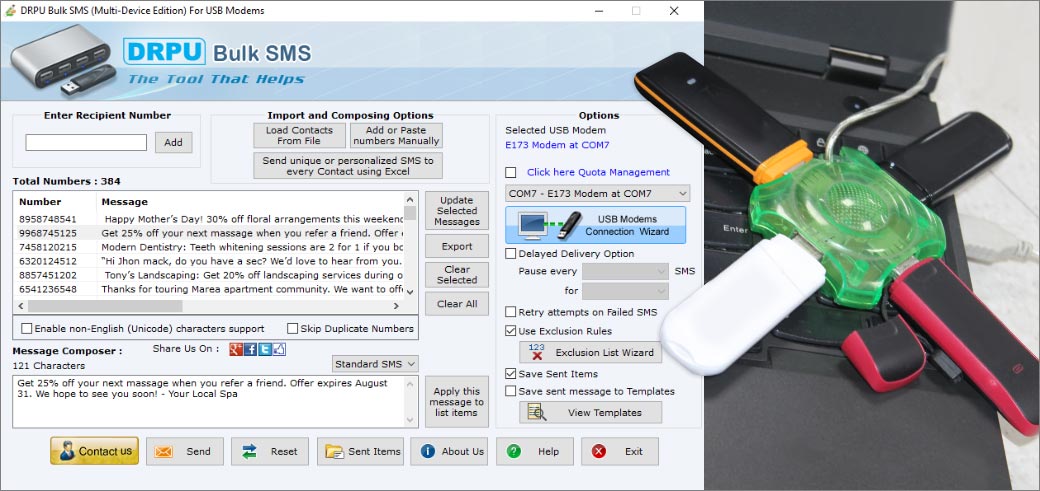1040x491 pixels.
Task: Share on Facebook icon
Action: (250, 349)
